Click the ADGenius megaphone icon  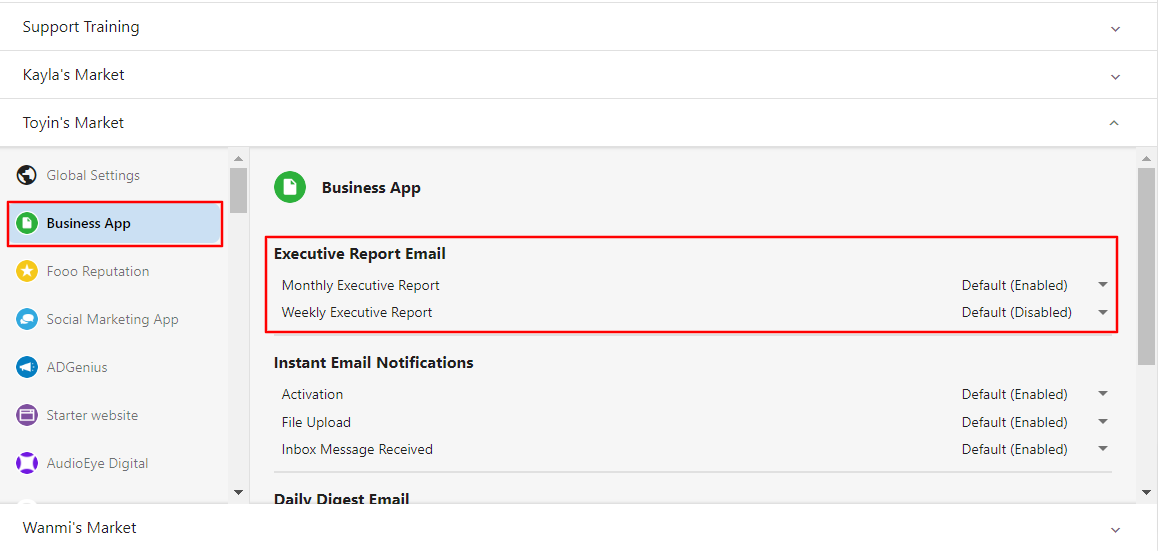pyautogui.click(x=27, y=367)
